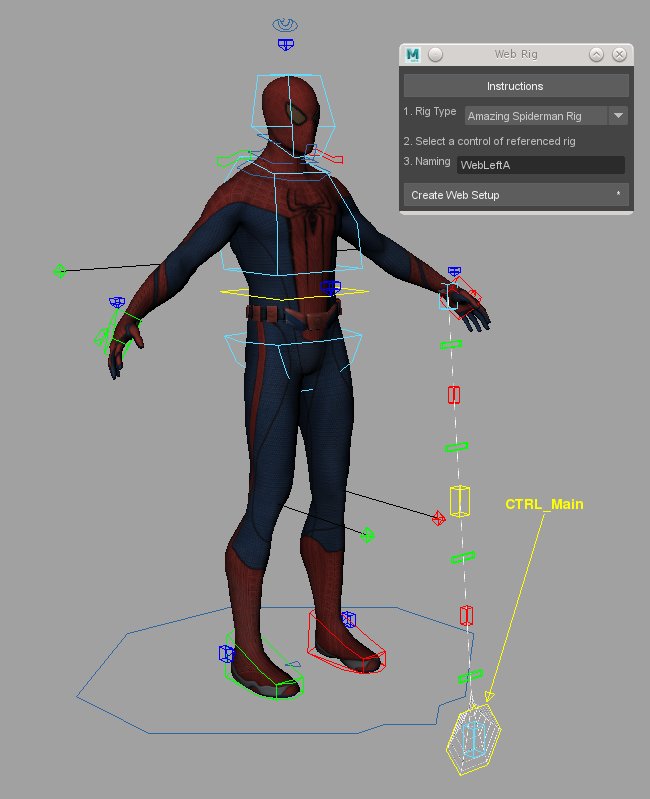The width and height of the screenshot is (650, 799).
Task: Click the '3. Naming' label
Action: 427,162
